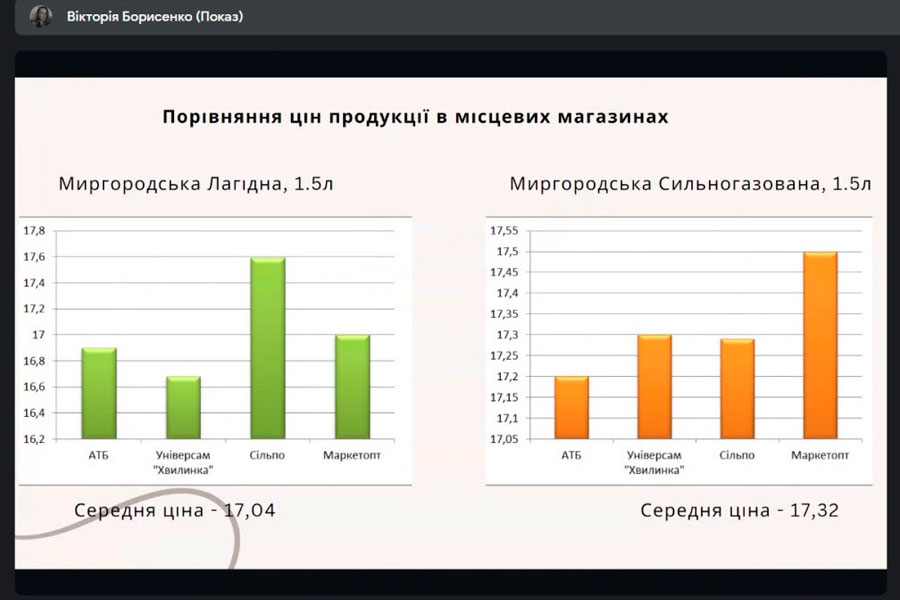Click Маркетопт label under green chart
The image size is (900, 600).
click(x=352, y=455)
